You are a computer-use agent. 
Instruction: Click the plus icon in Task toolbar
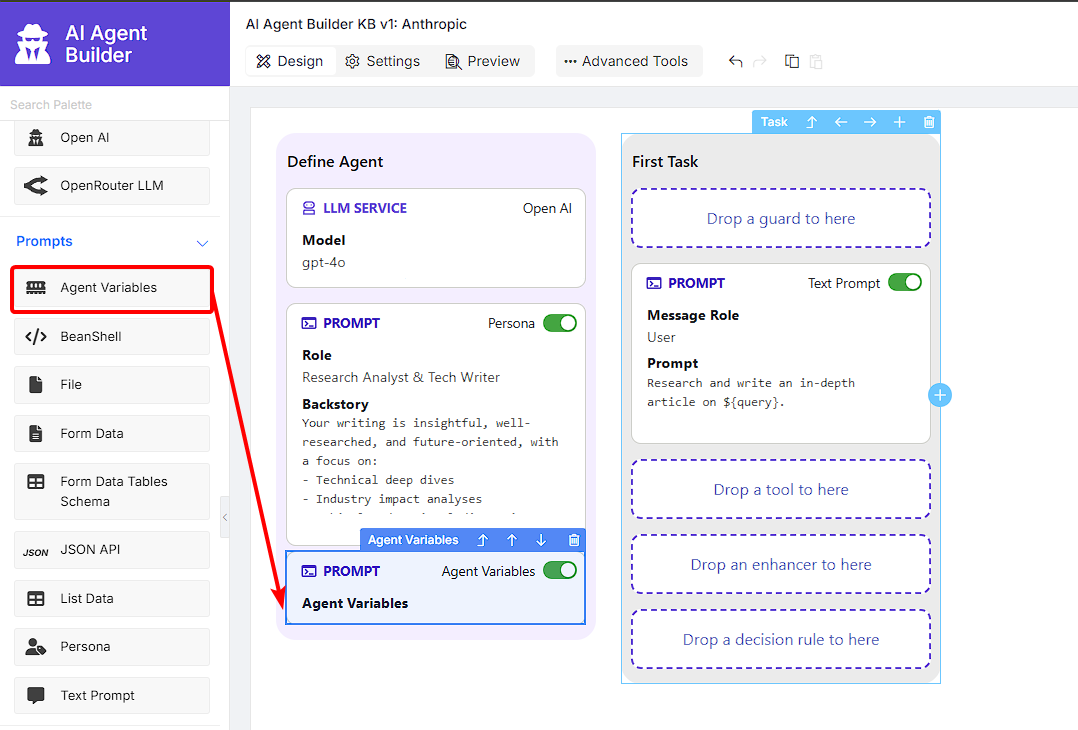coord(899,122)
